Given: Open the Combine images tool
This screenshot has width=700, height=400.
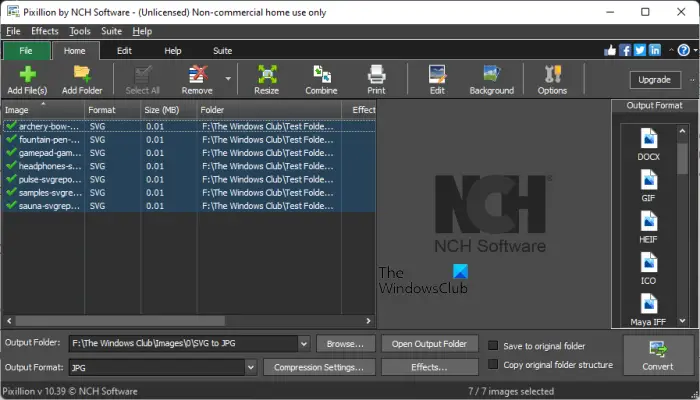Looking at the screenshot, I should 321,80.
